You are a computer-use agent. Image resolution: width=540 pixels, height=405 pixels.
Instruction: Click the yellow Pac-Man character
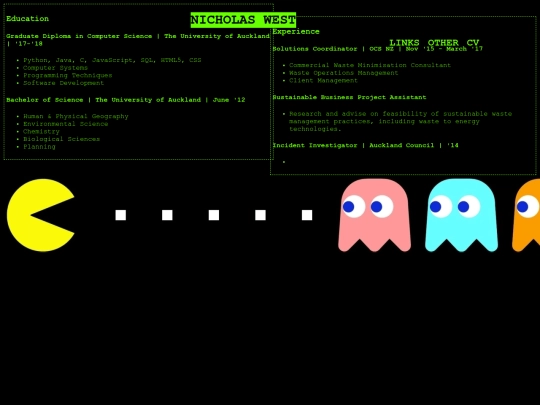click(41, 215)
